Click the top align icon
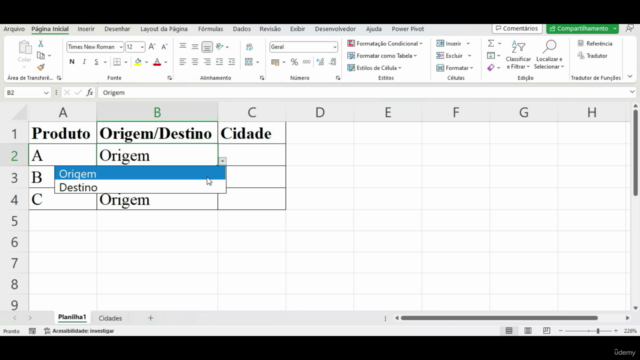Viewport: 640px width, 360px height. coord(183,47)
